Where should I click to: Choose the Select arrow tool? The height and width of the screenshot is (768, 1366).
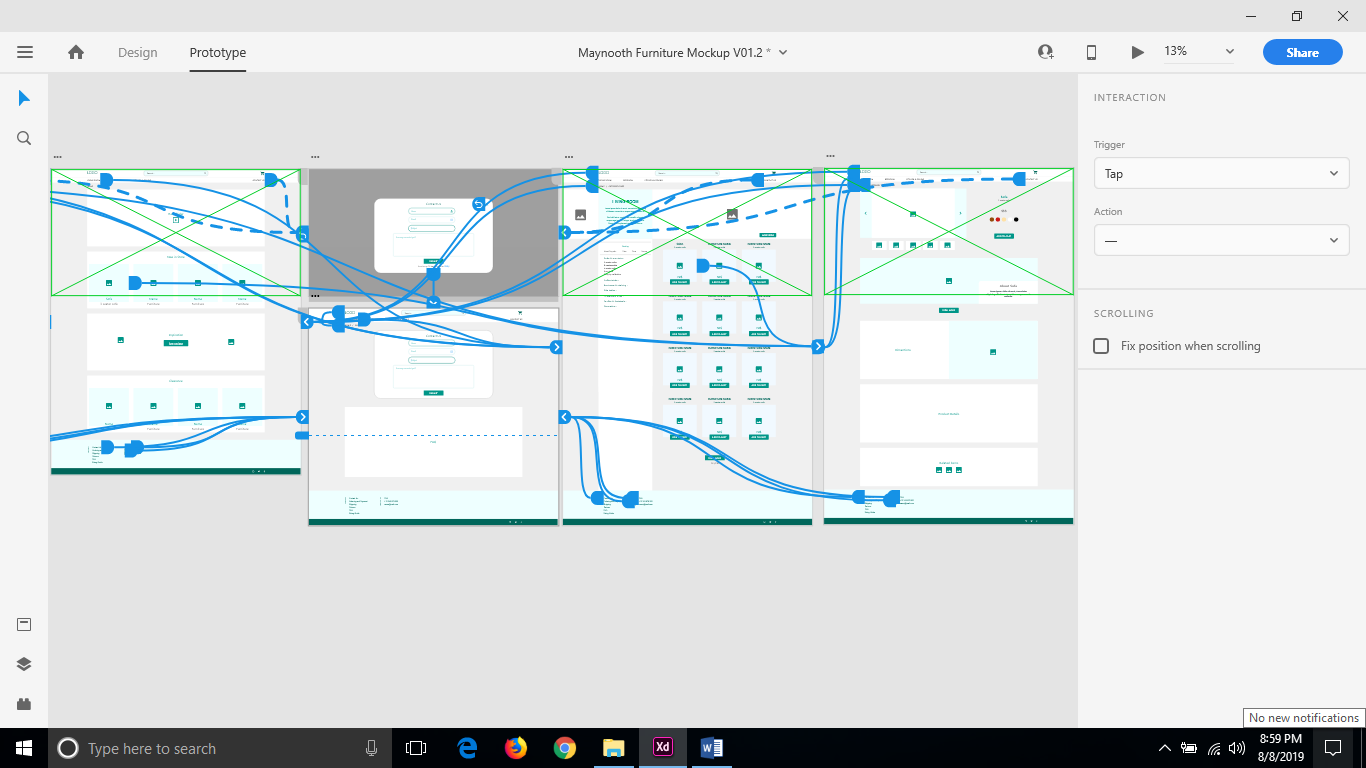point(24,98)
